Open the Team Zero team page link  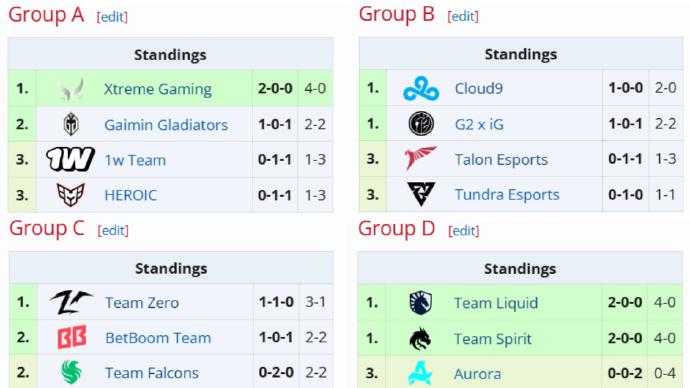[x=142, y=303]
